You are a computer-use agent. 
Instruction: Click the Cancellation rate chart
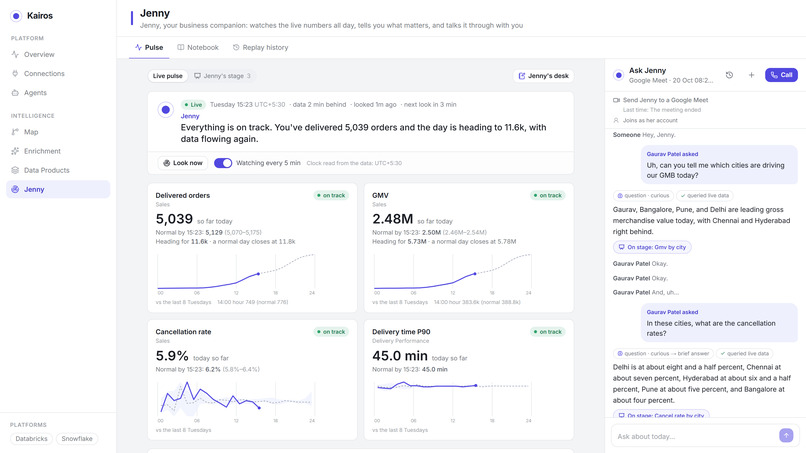click(236, 401)
